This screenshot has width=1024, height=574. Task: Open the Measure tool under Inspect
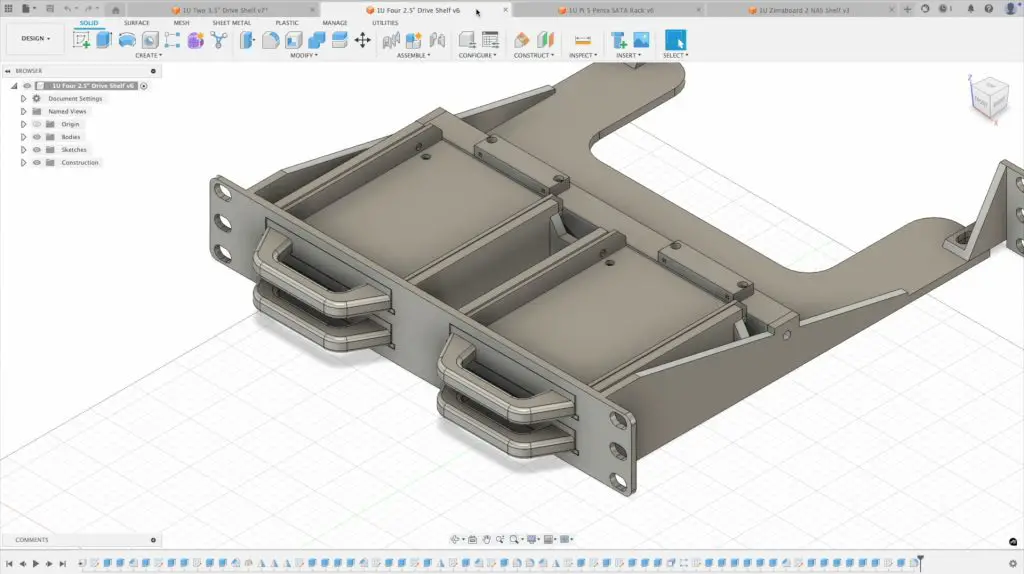point(583,40)
